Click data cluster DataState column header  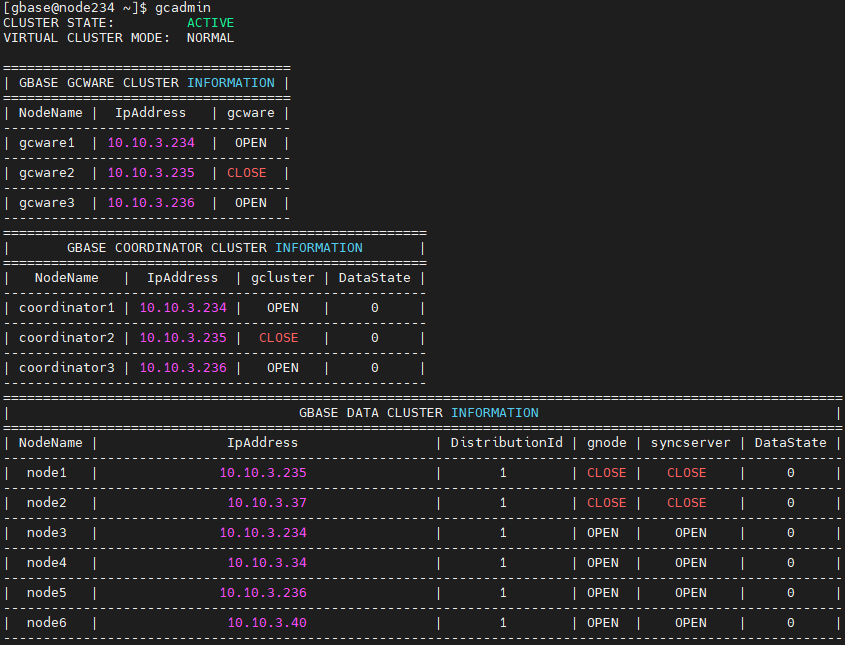[x=791, y=443]
